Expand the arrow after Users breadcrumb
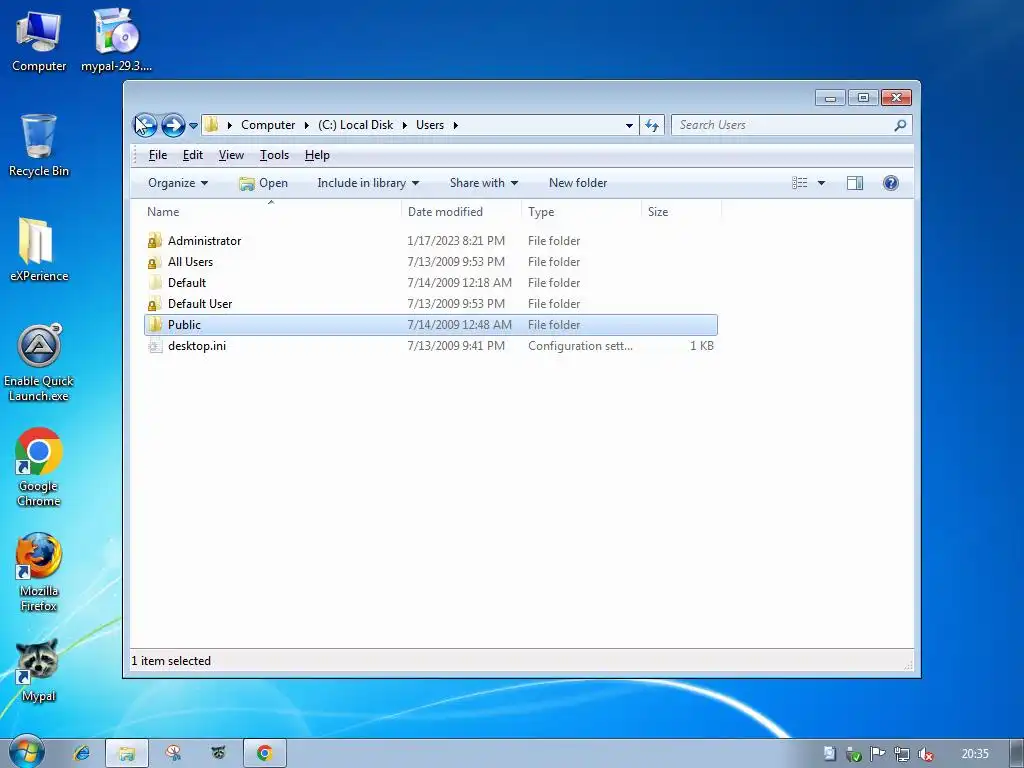1024x768 pixels. click(x=455, y=125)
